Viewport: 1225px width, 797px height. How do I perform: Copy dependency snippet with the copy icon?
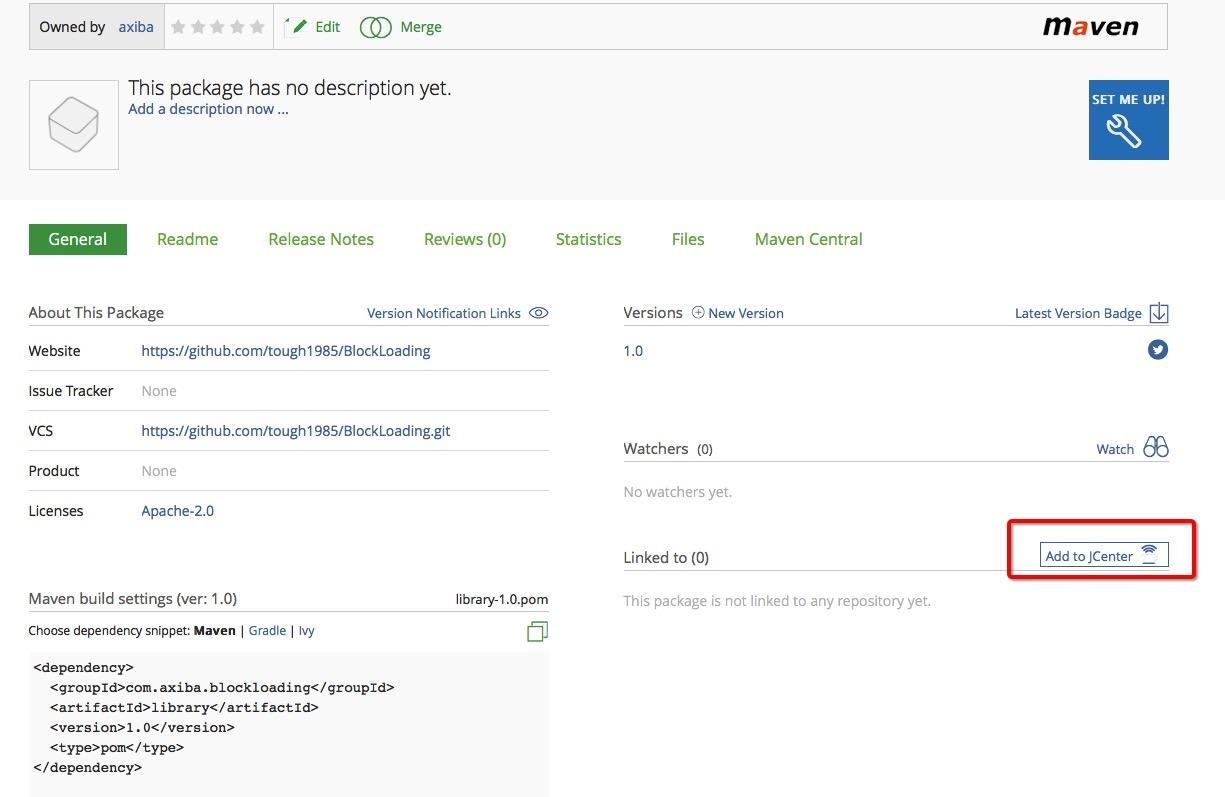[537, 631]
